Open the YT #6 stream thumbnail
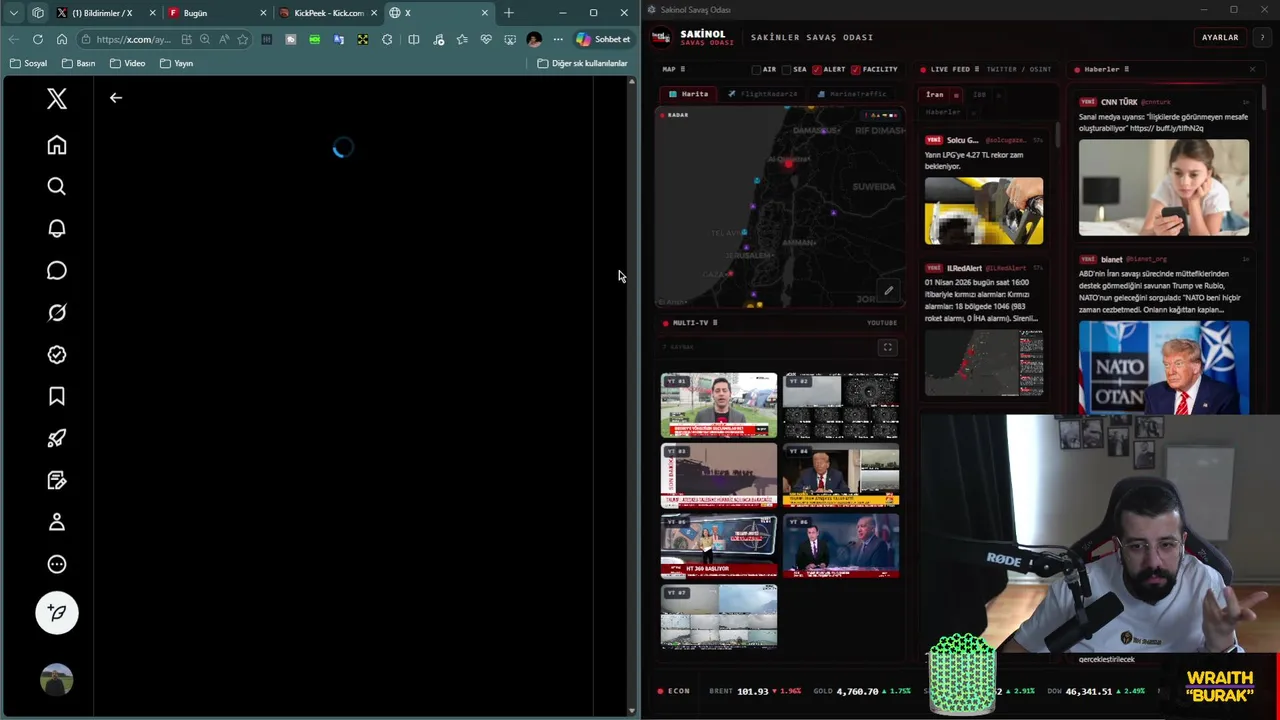Viewport: 1280px width, 720px height. click(841, 546)
